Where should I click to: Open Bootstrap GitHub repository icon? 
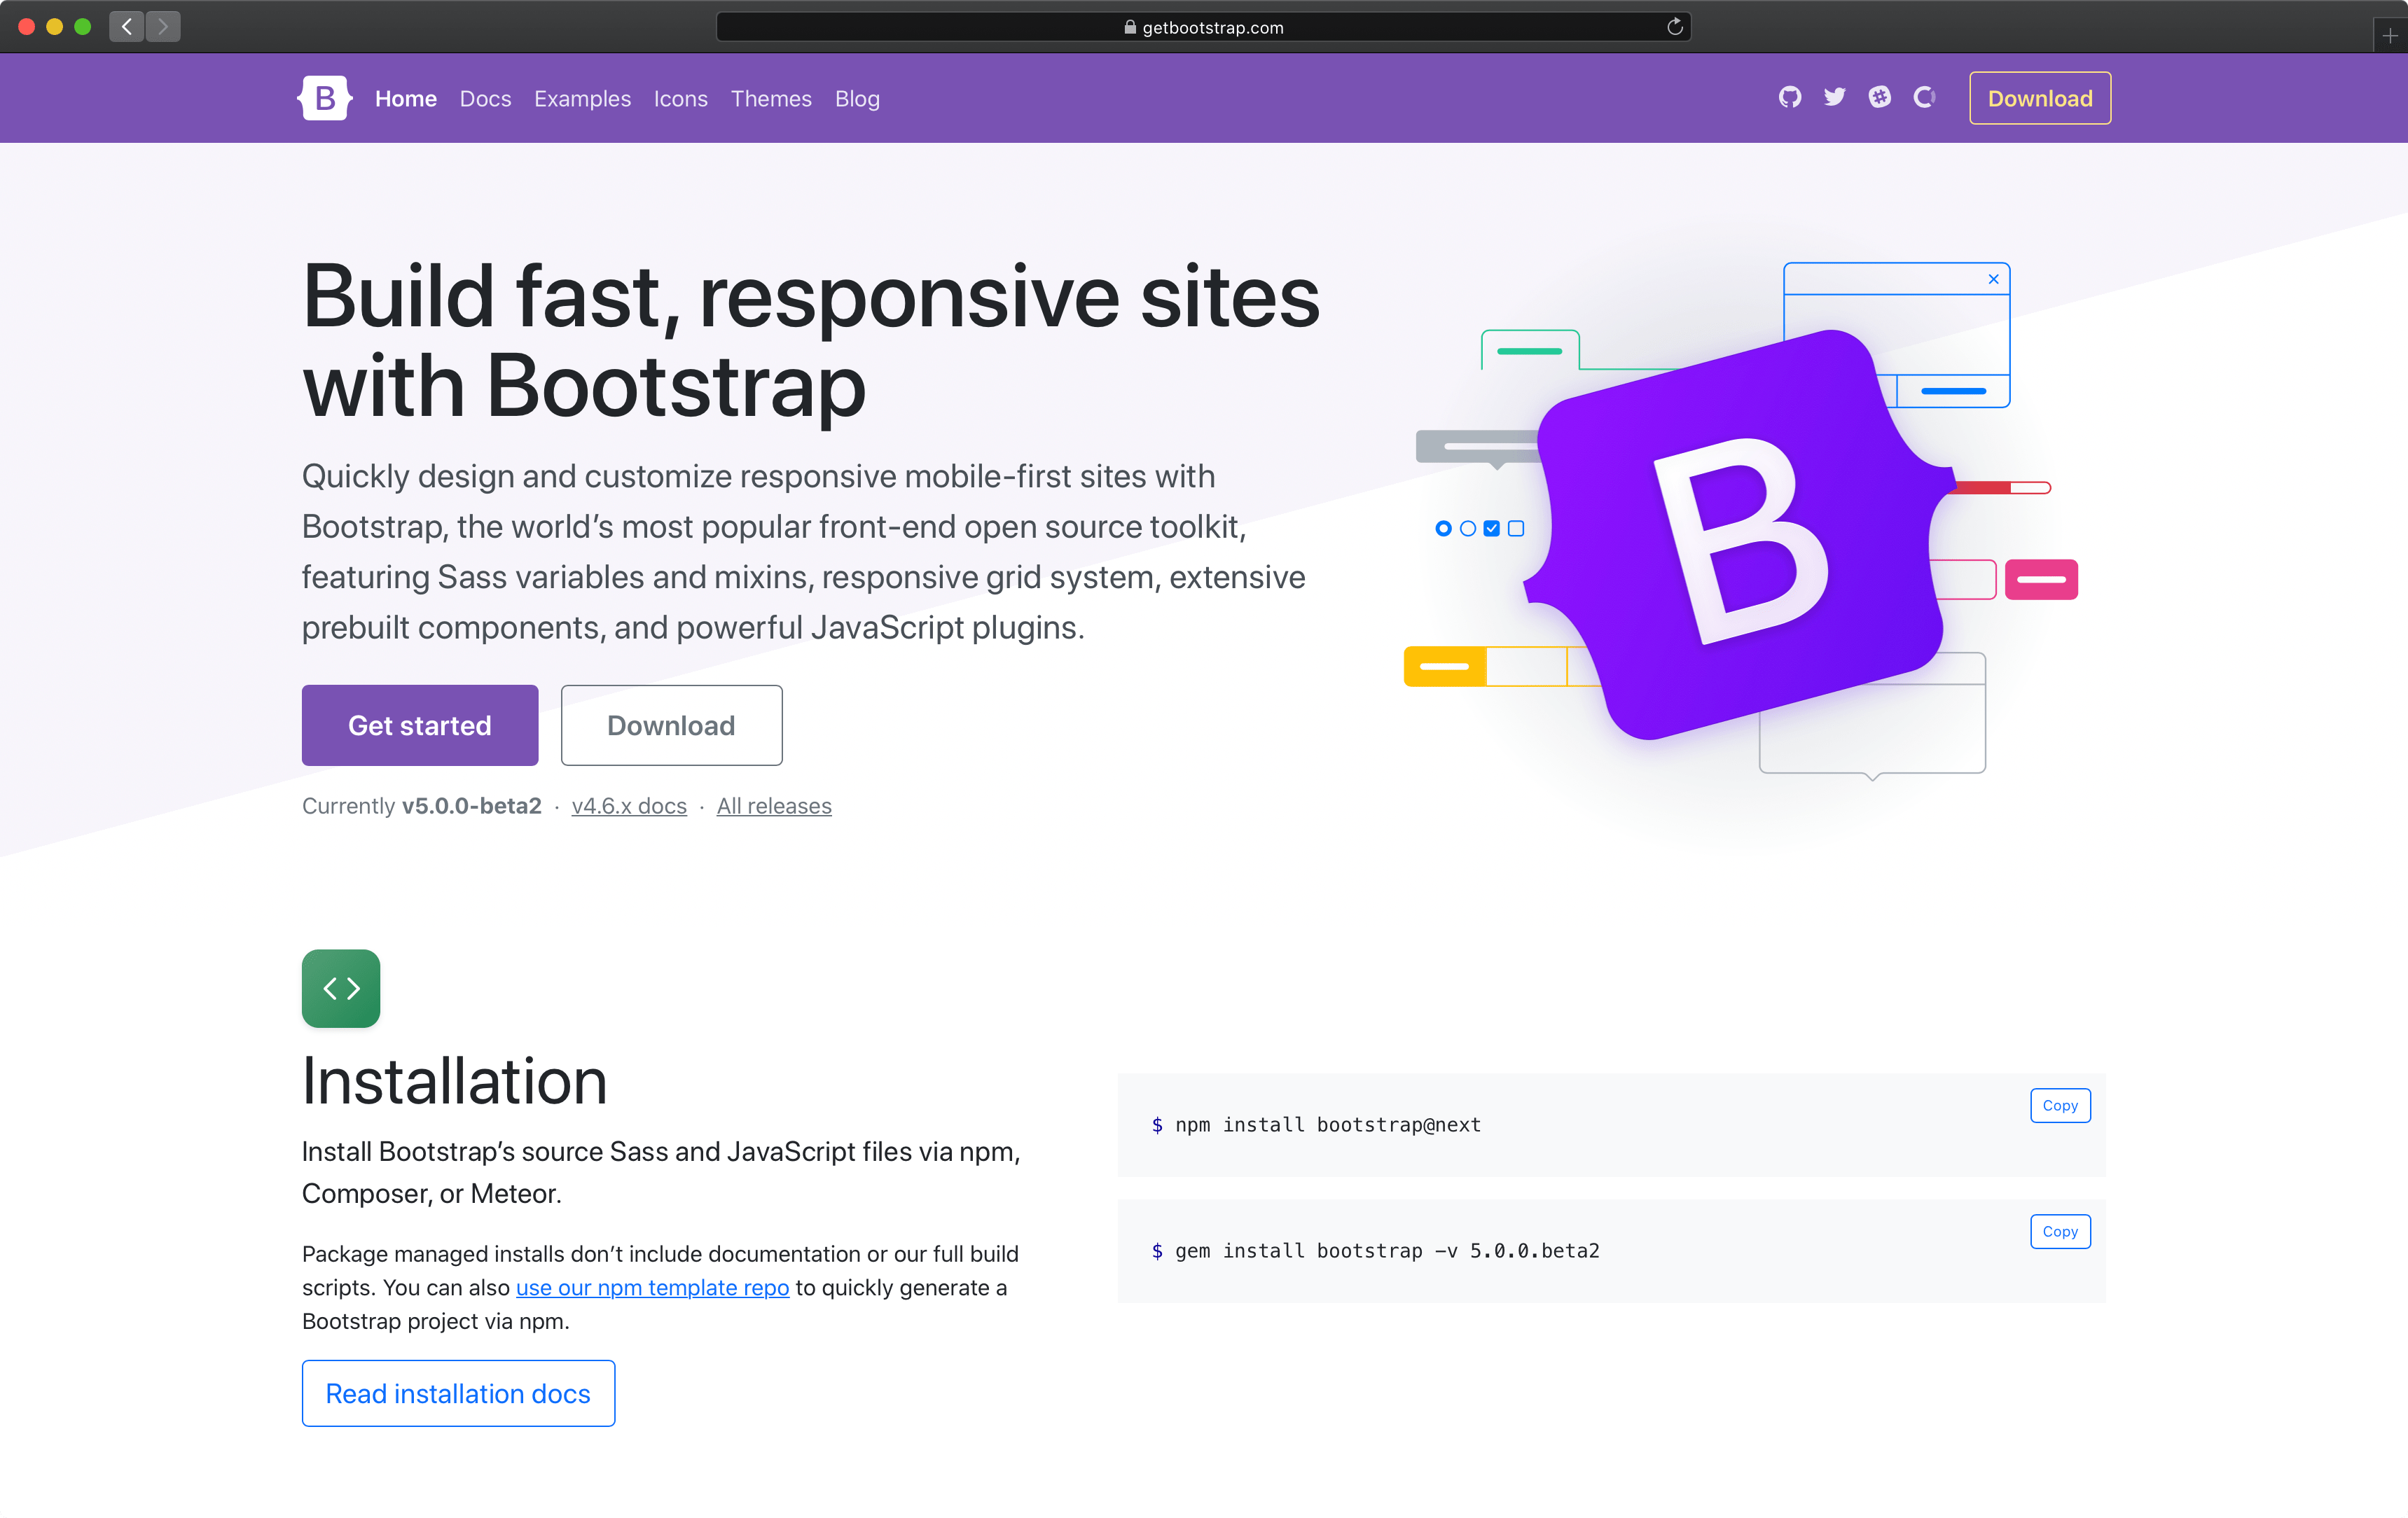(x=1787, y=98)
